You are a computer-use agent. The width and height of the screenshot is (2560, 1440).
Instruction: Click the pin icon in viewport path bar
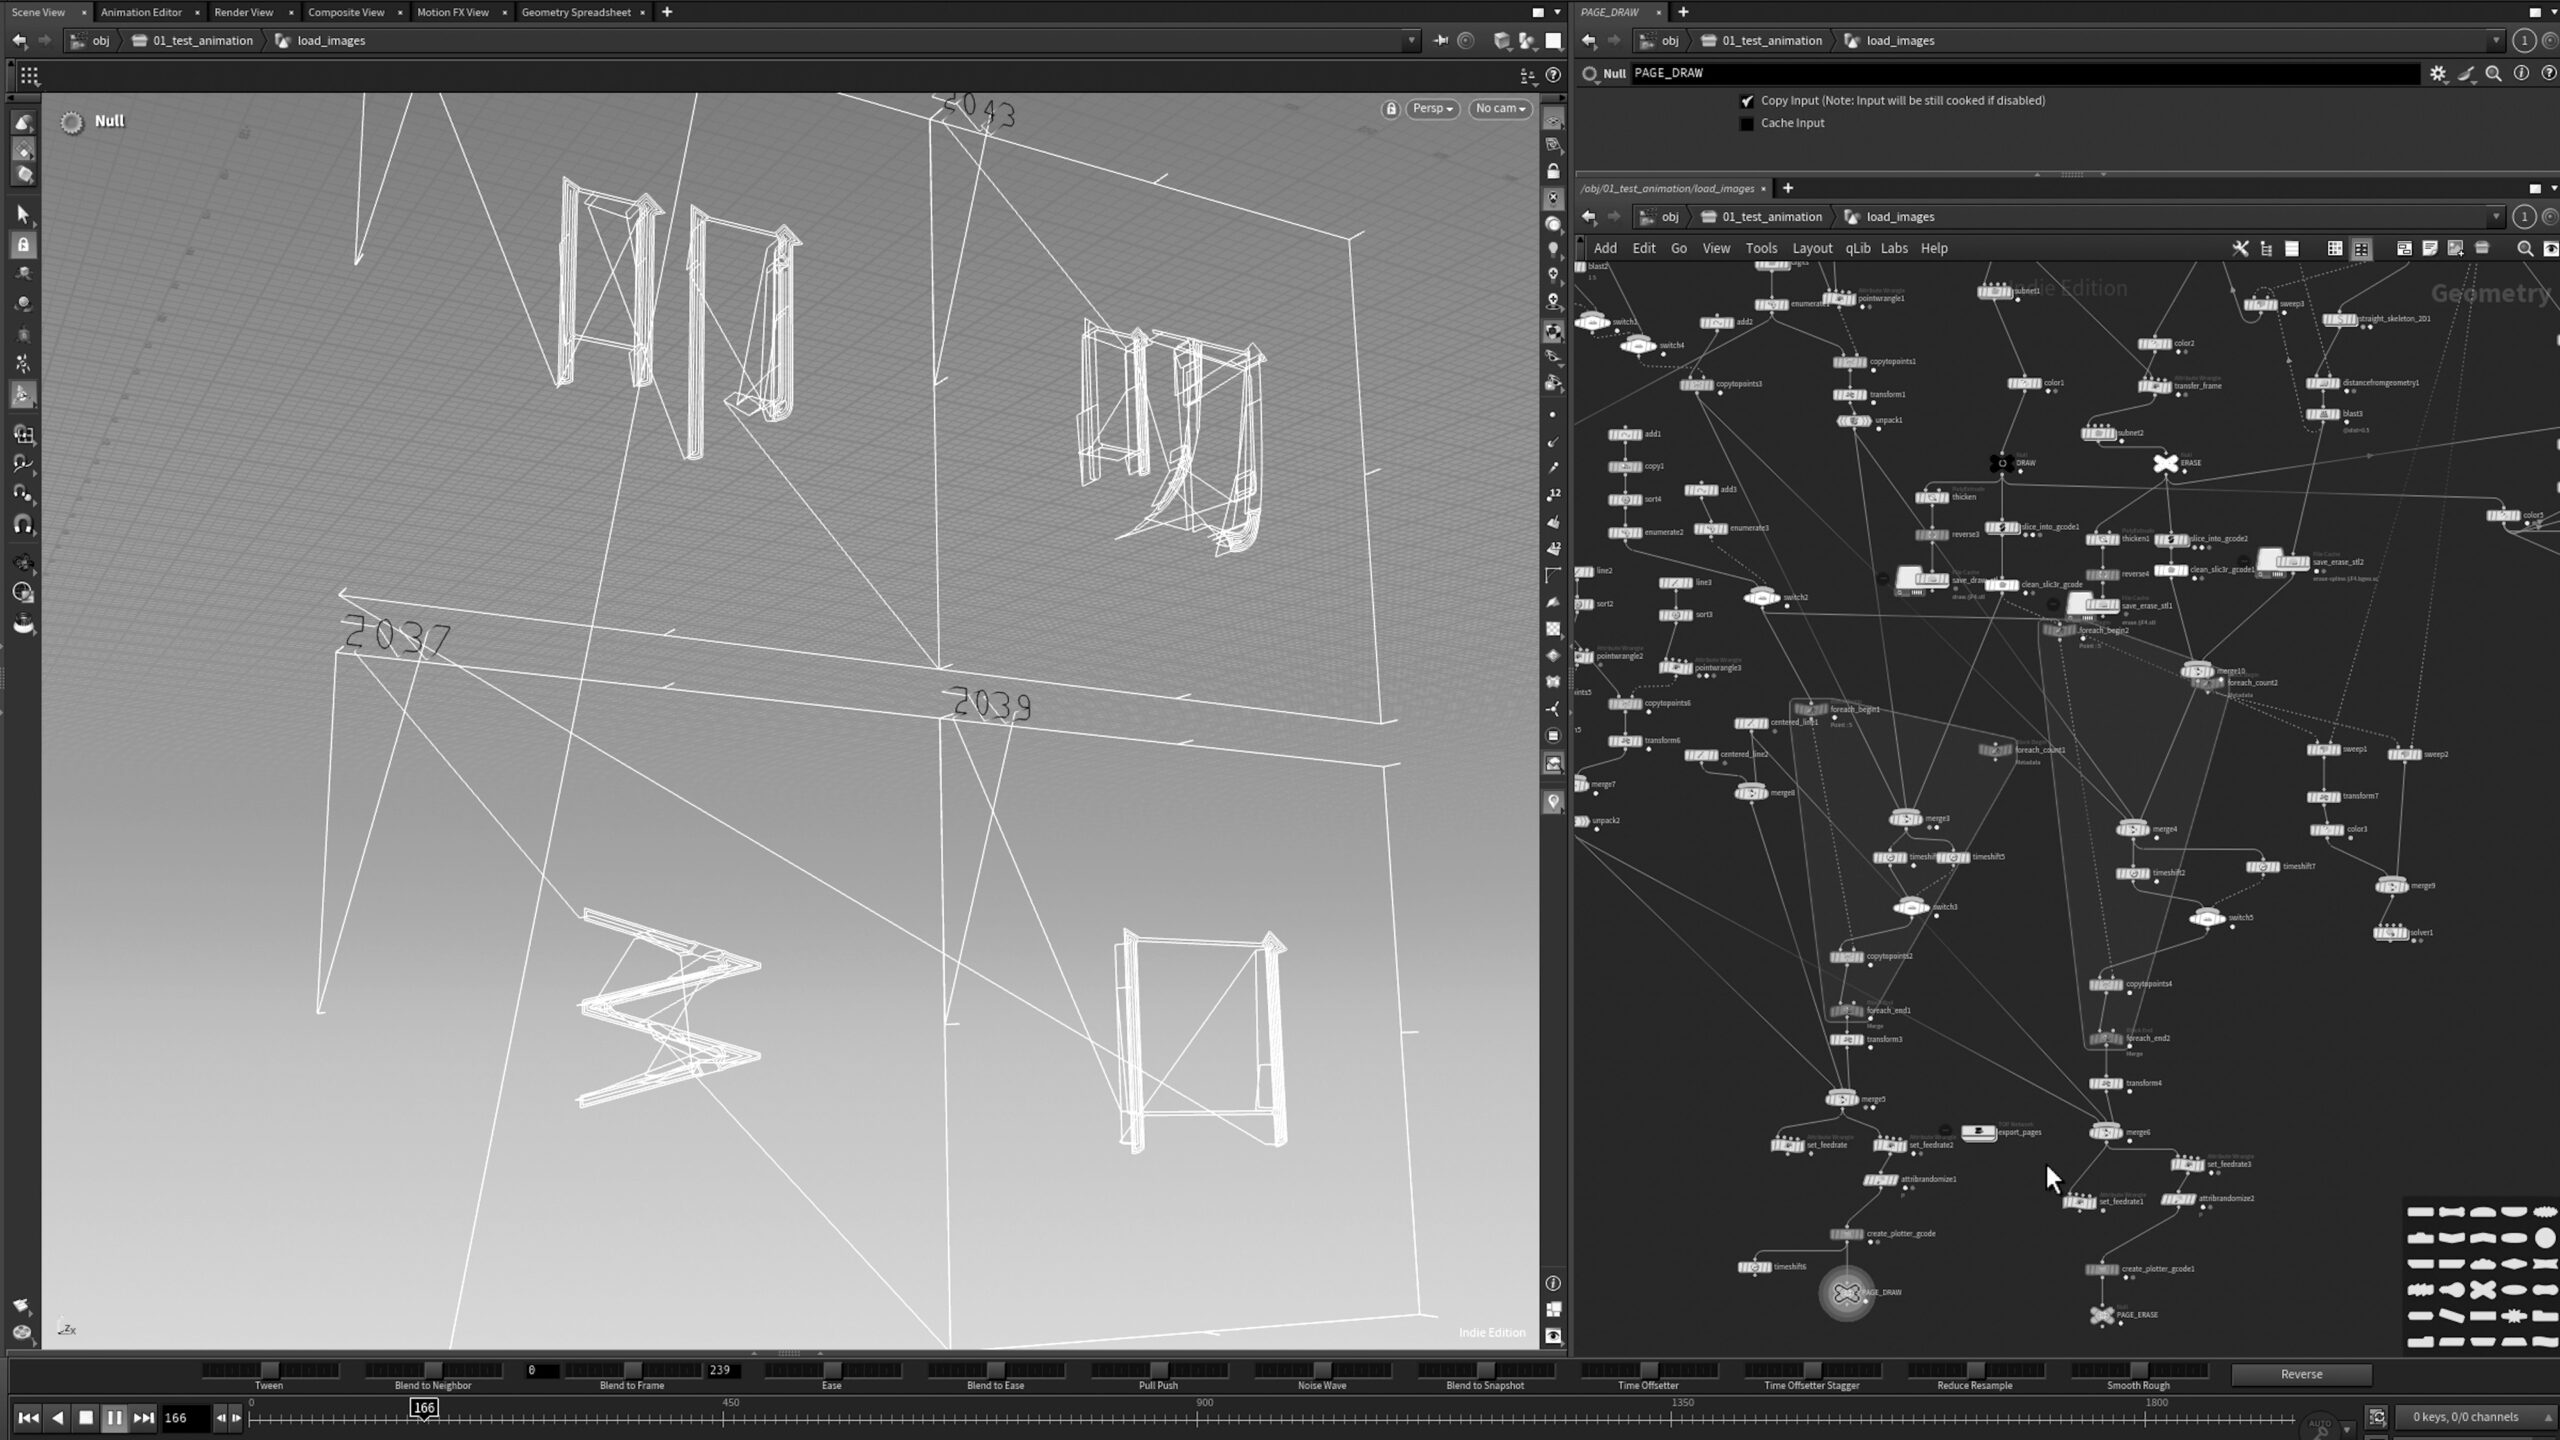point(1440,41)
